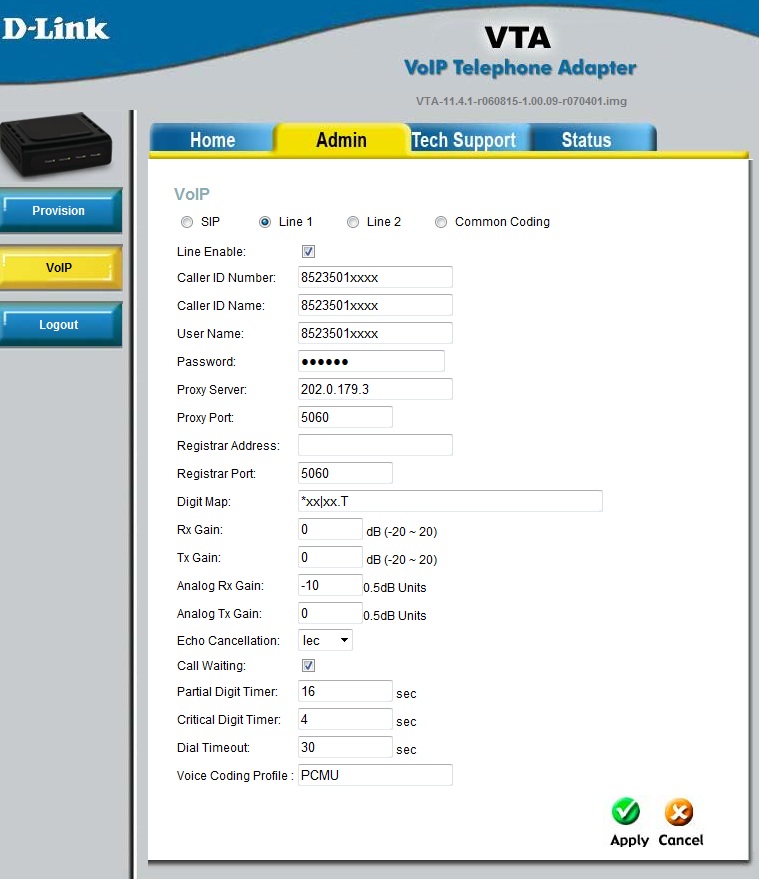The height and width of the screenshot is (879, 759).
Task: Click the 'Digit Map:' label
Action: (x=203, y=502)
